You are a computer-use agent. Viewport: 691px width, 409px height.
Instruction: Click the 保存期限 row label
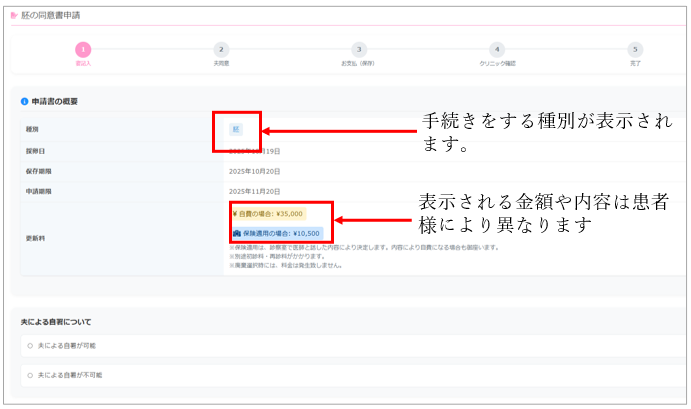point(38,171)
